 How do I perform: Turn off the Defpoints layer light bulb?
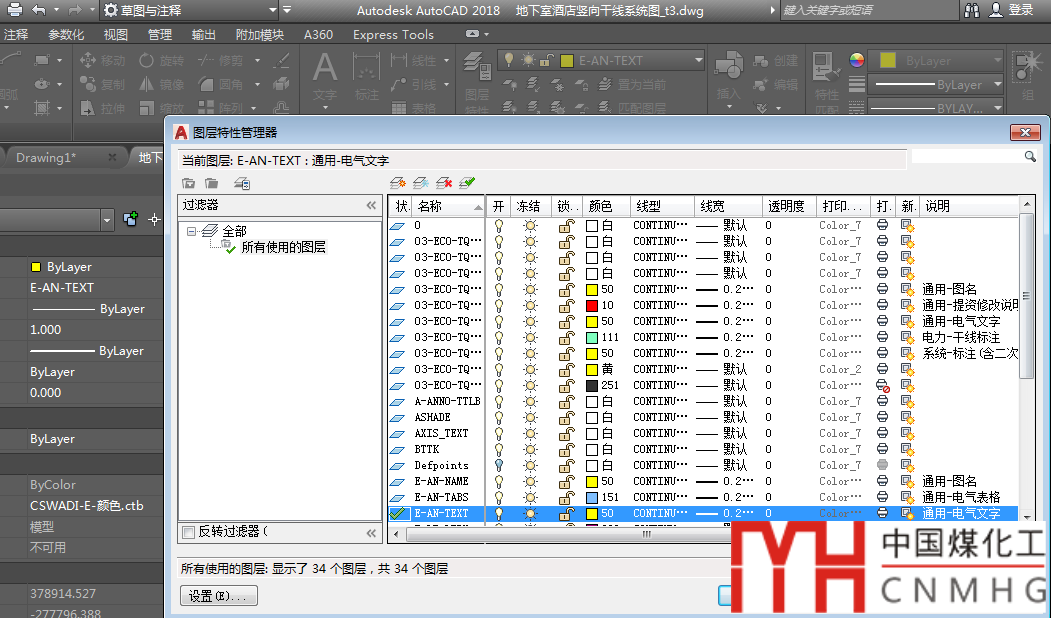499,465
